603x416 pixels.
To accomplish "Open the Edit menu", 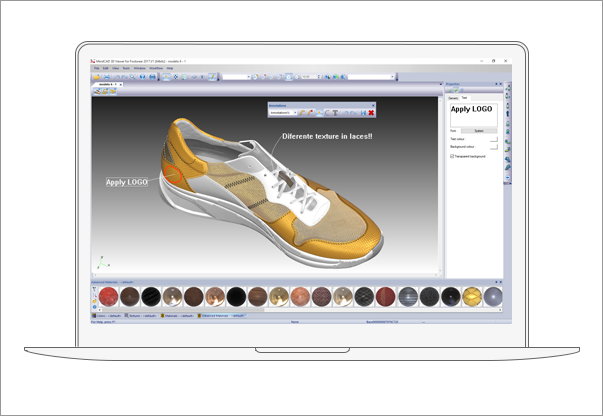I will click(105, 68).
